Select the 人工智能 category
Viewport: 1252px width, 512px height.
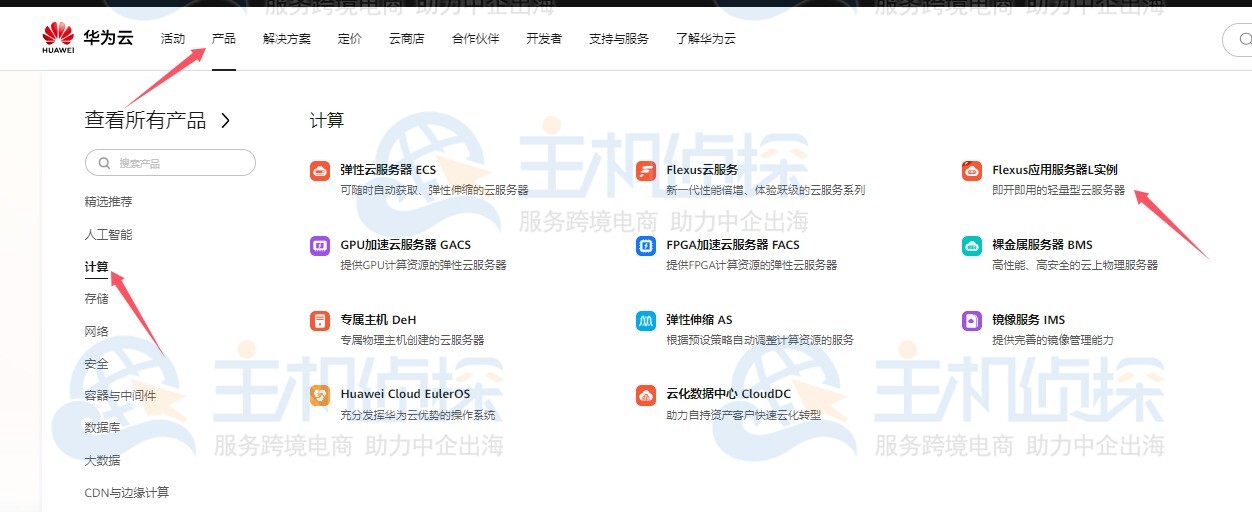tap(109, 235)
